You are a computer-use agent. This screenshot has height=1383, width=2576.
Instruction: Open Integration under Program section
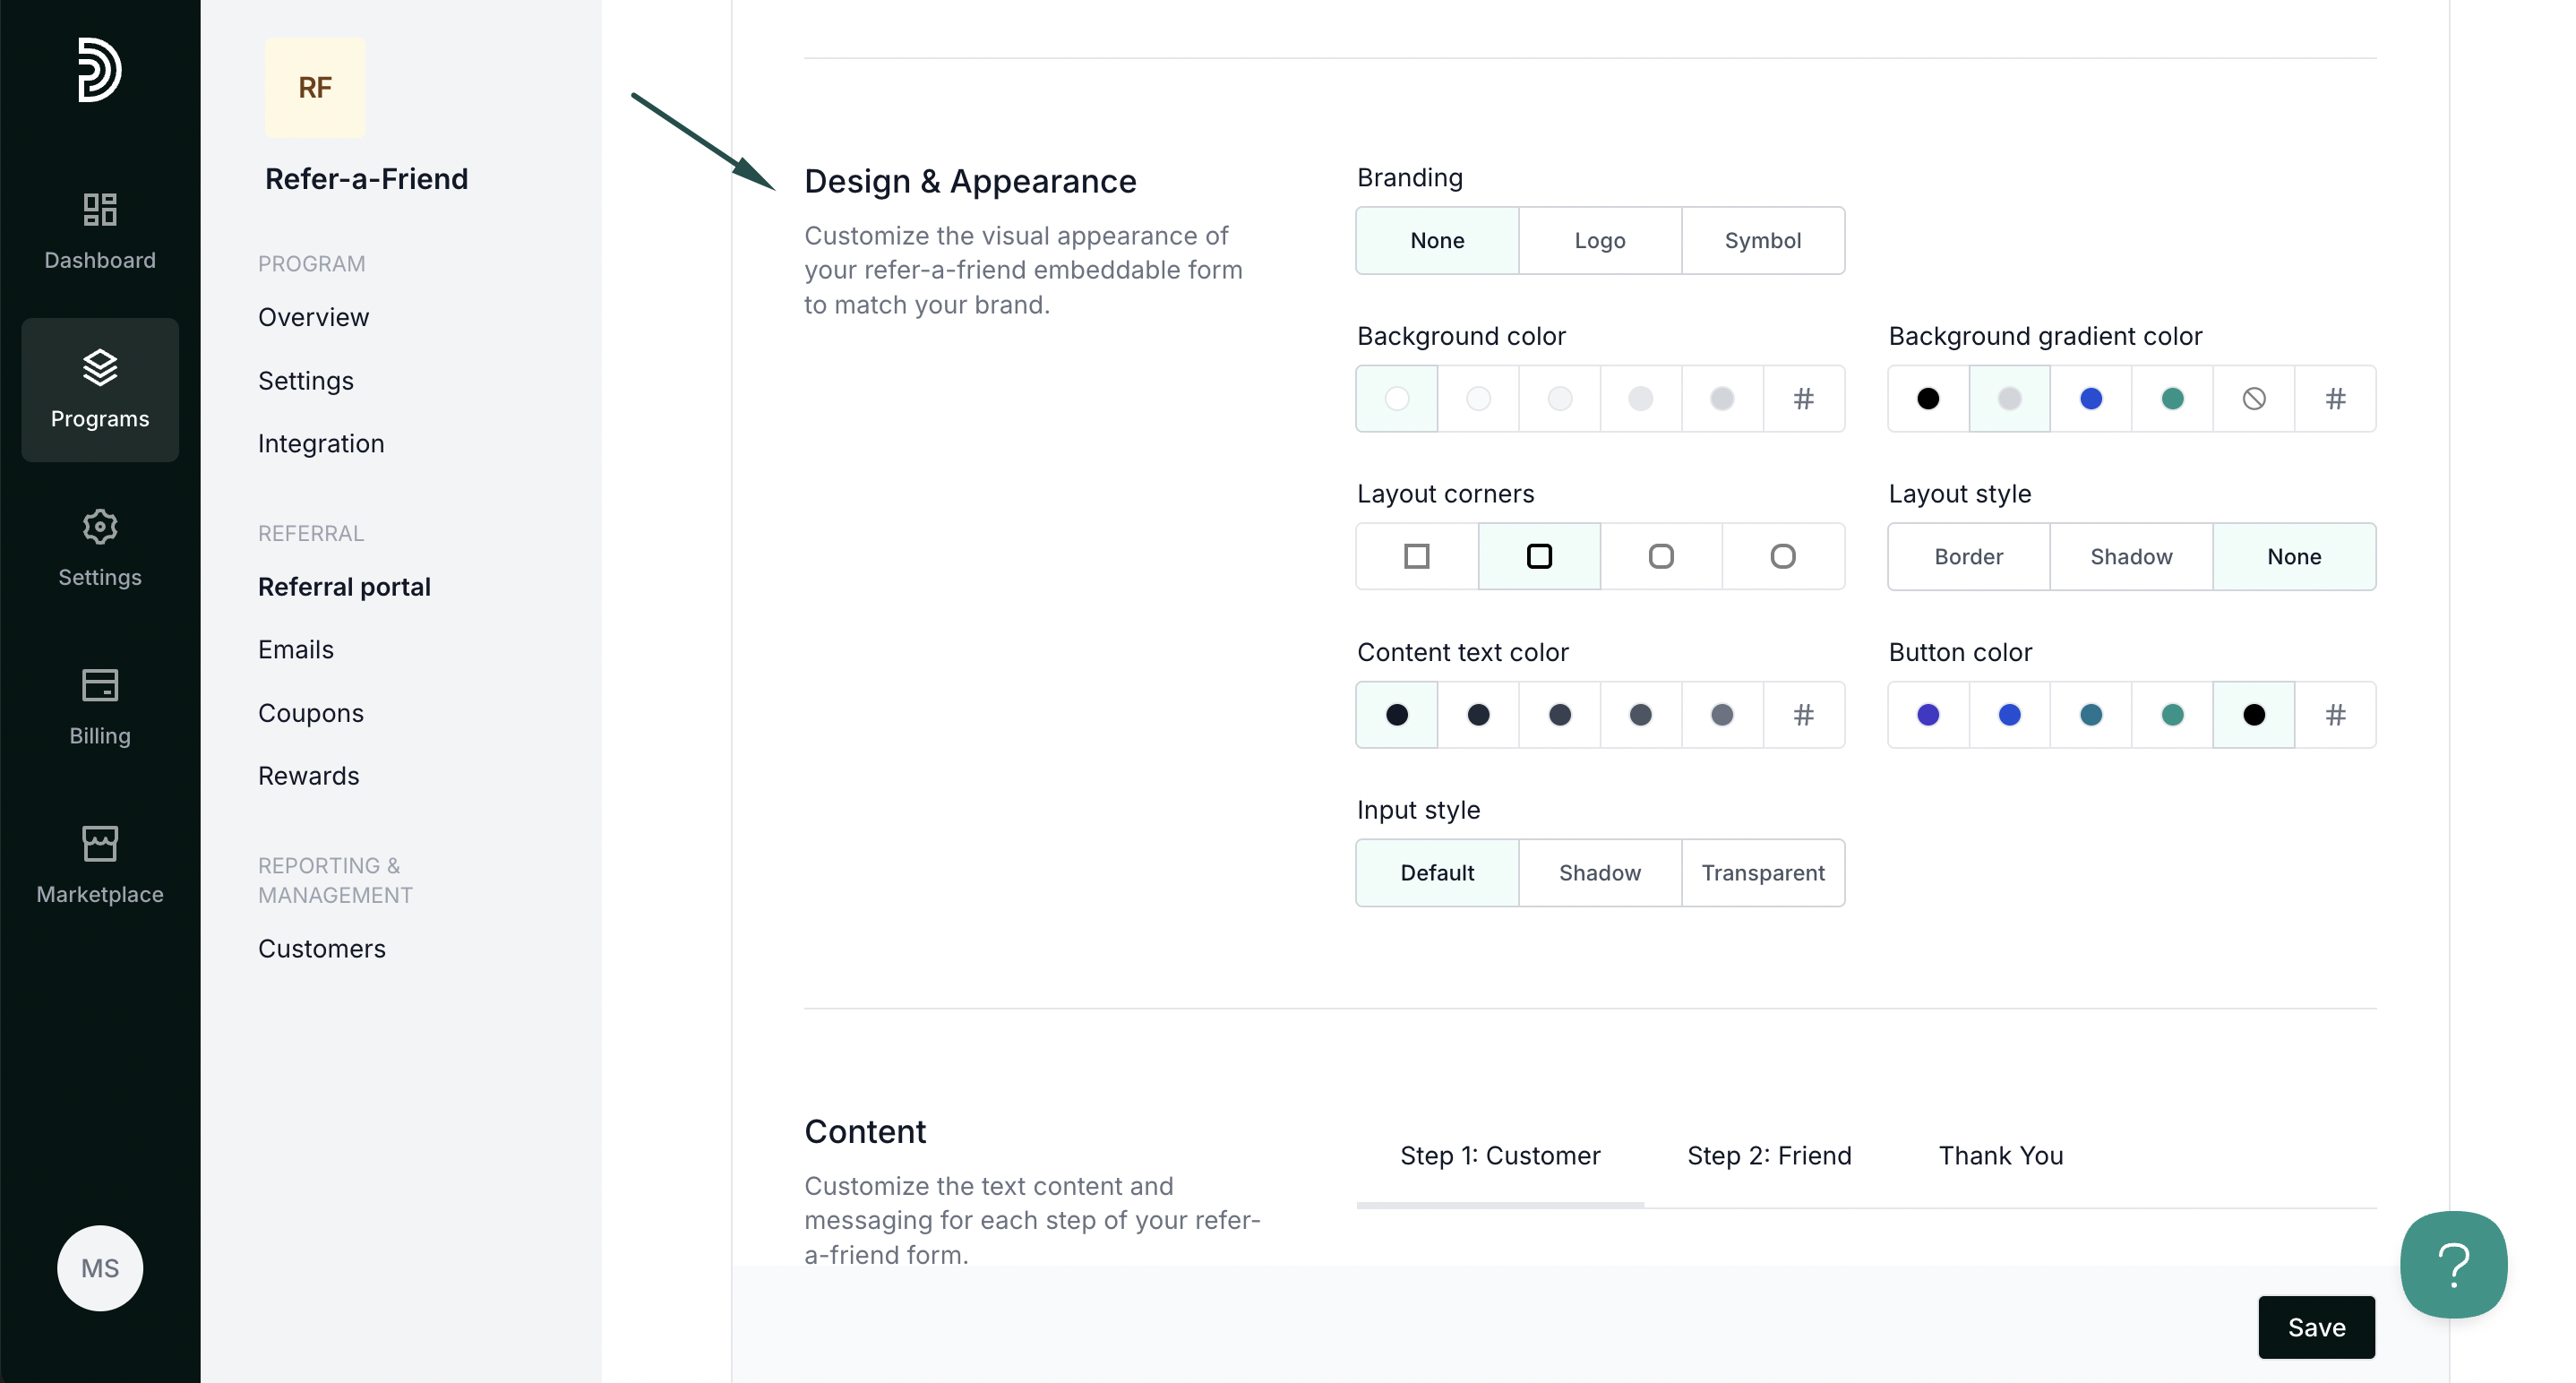pos(321,444)
